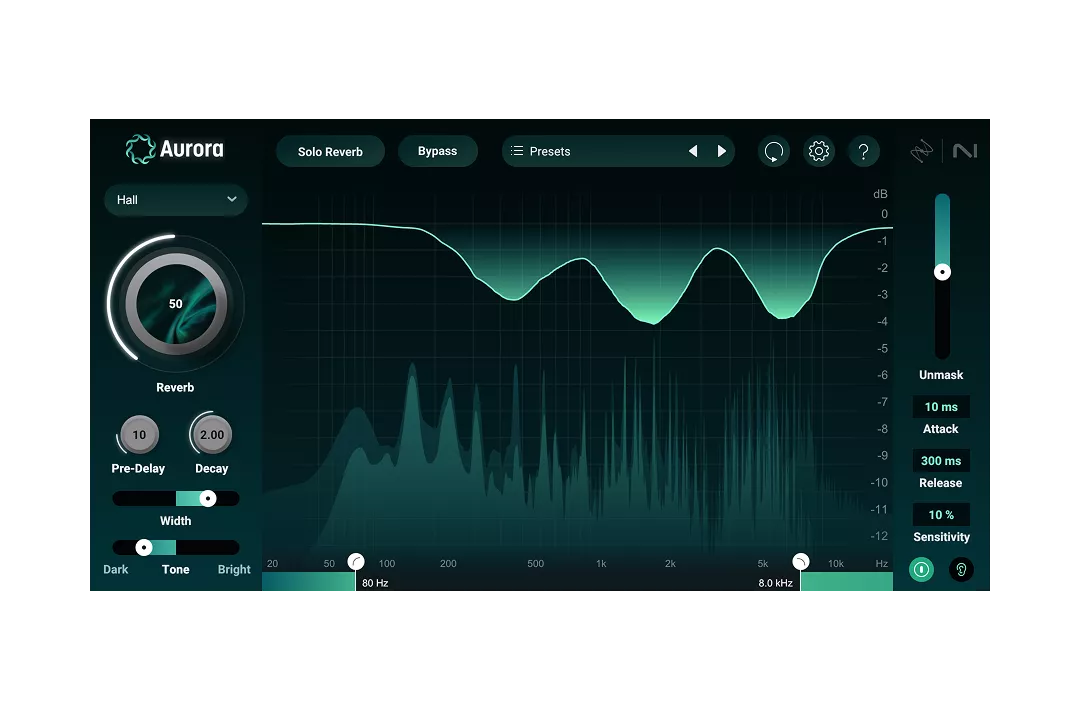
Task: Open the Hall reverb type dropdown
Action: (176, 200)
